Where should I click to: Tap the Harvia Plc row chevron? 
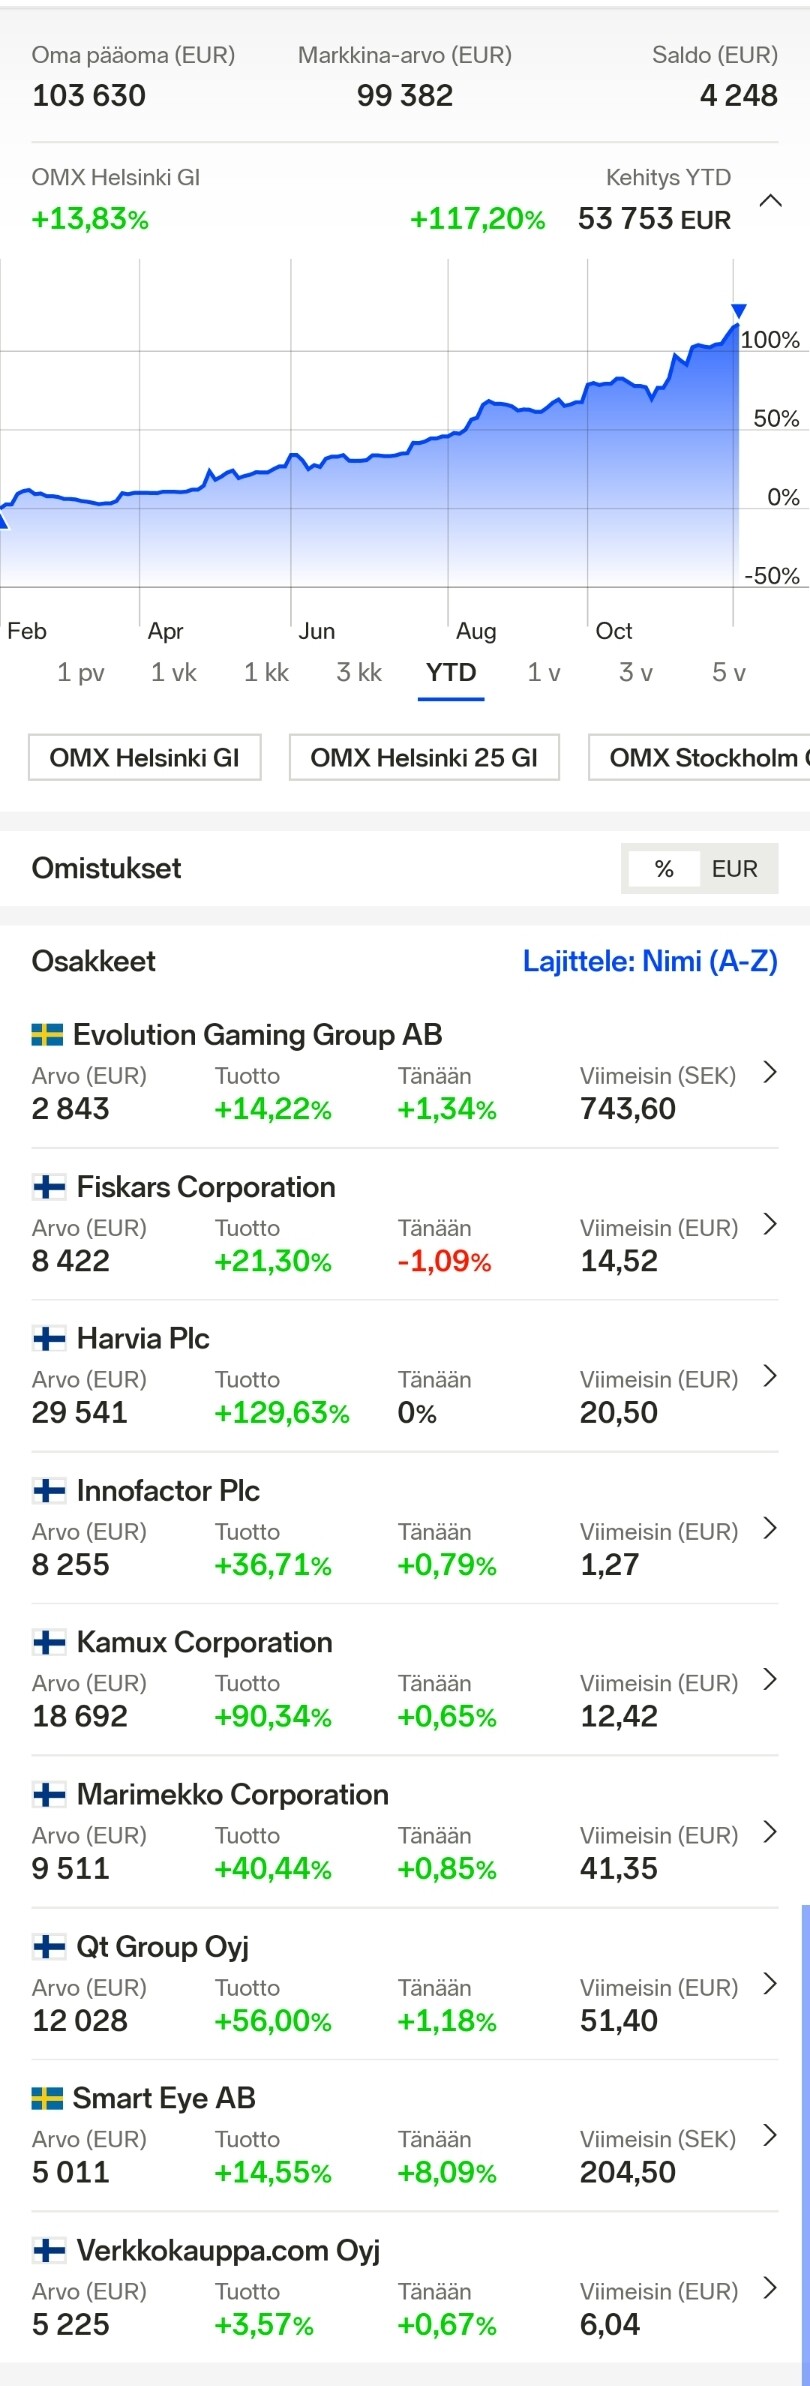[770, 1376]
